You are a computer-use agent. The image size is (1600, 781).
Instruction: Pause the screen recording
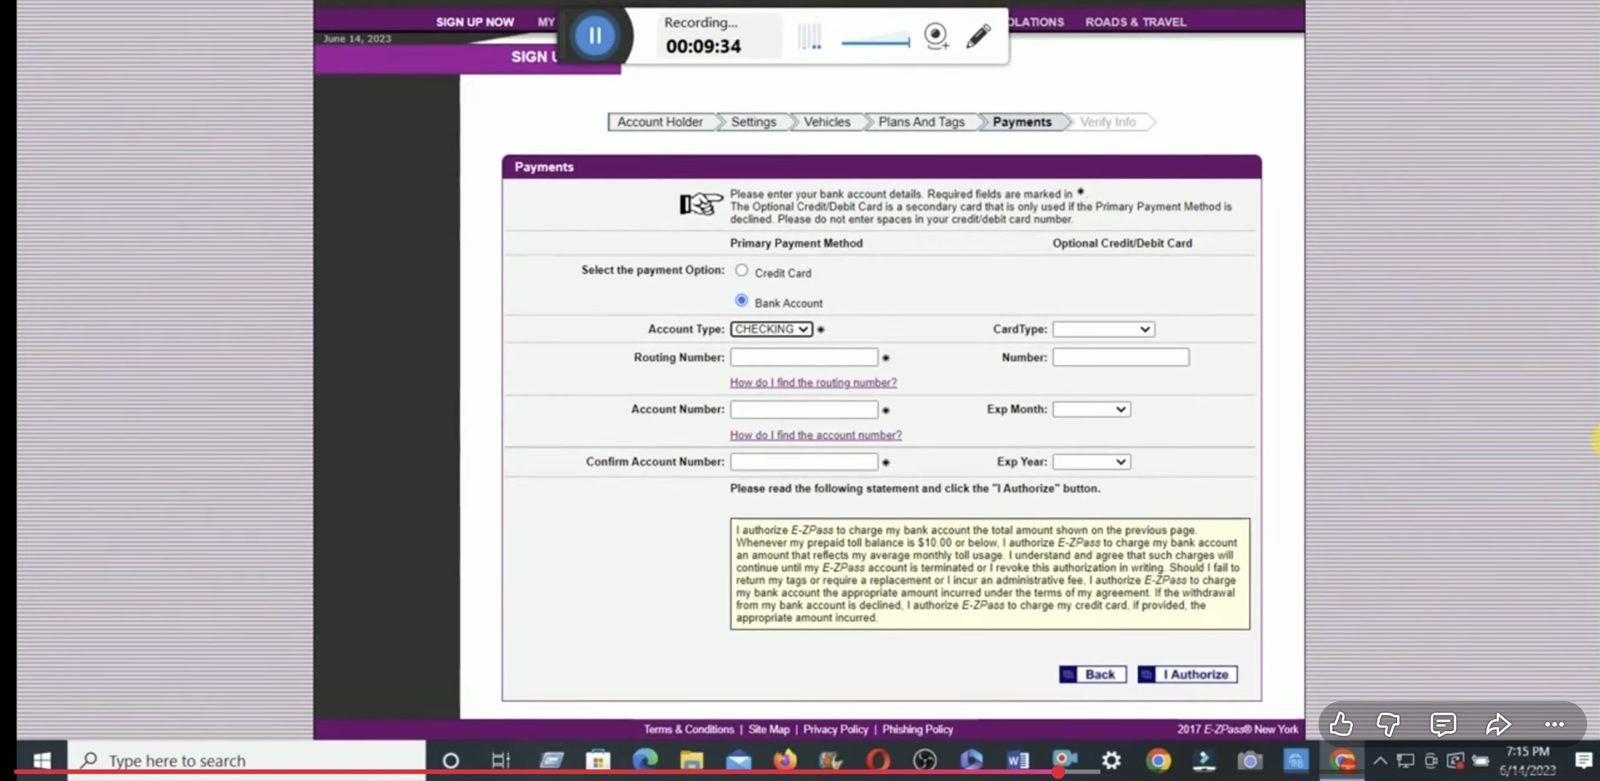(x=595, y=36)
